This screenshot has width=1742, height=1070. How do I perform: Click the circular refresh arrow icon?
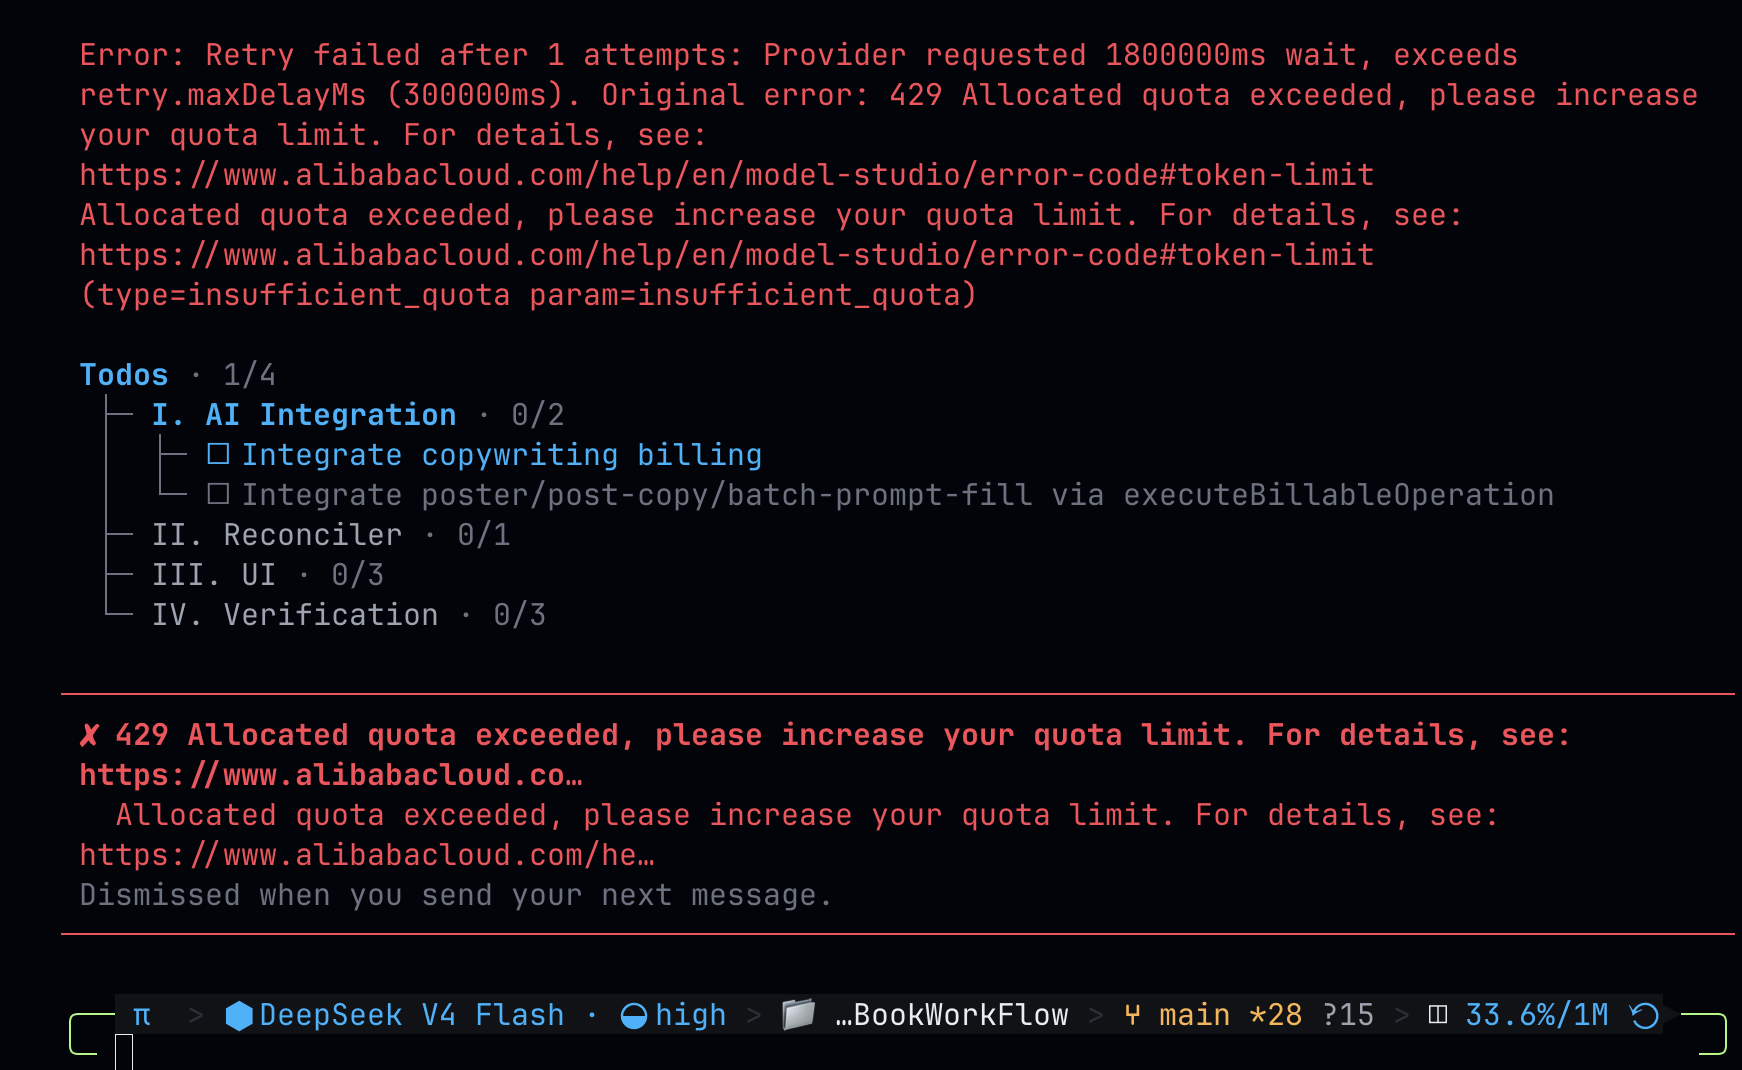[x=1645, y=1016]
